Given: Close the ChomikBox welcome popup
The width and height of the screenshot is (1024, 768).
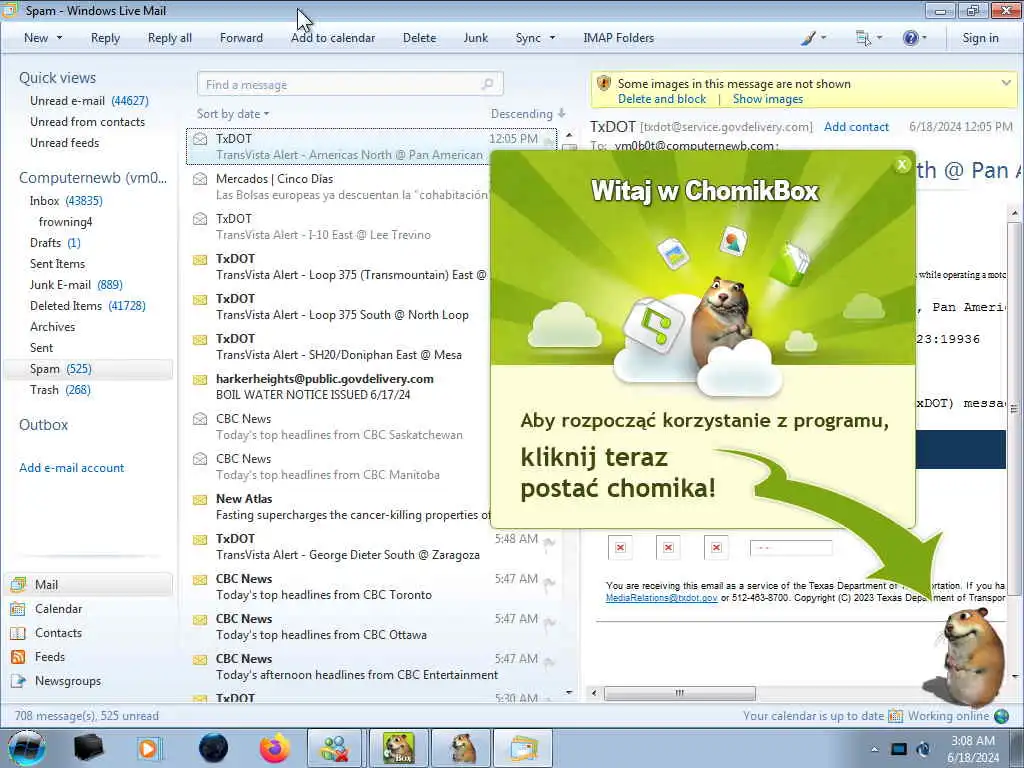Looking at the screenshot, I should click(902, 165).
